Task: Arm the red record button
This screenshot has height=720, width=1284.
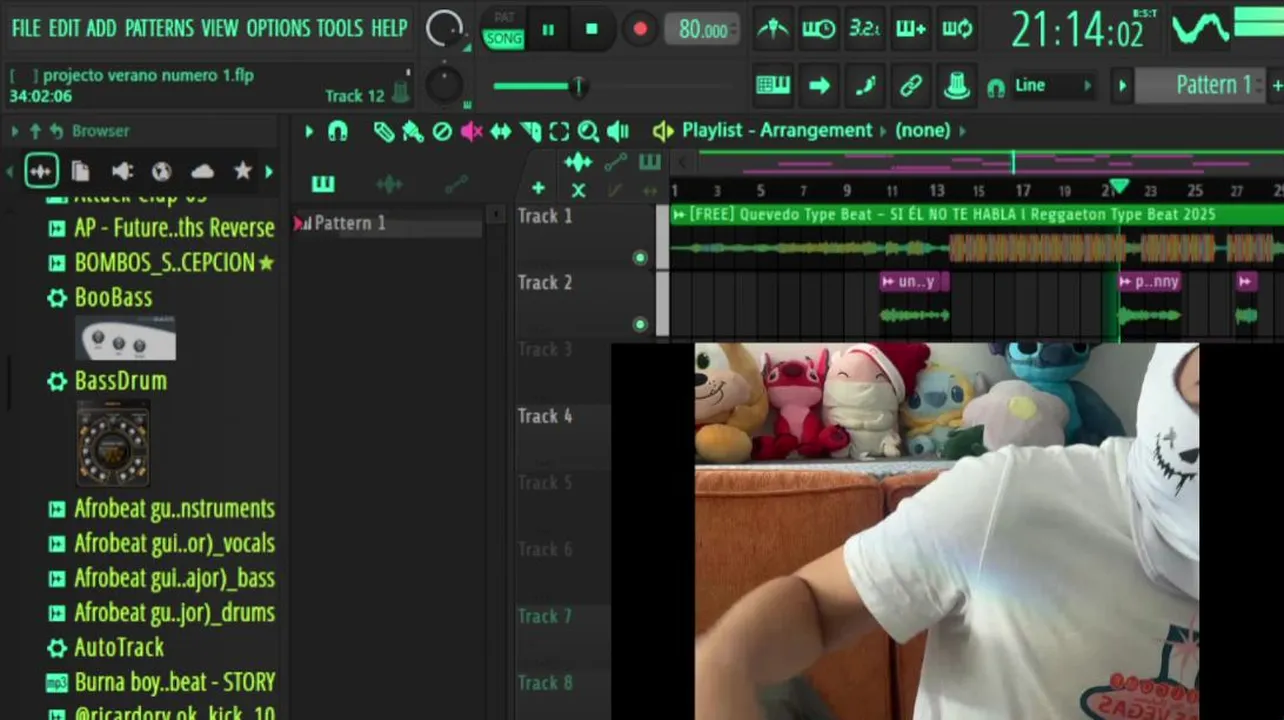Action: (640, 30)
